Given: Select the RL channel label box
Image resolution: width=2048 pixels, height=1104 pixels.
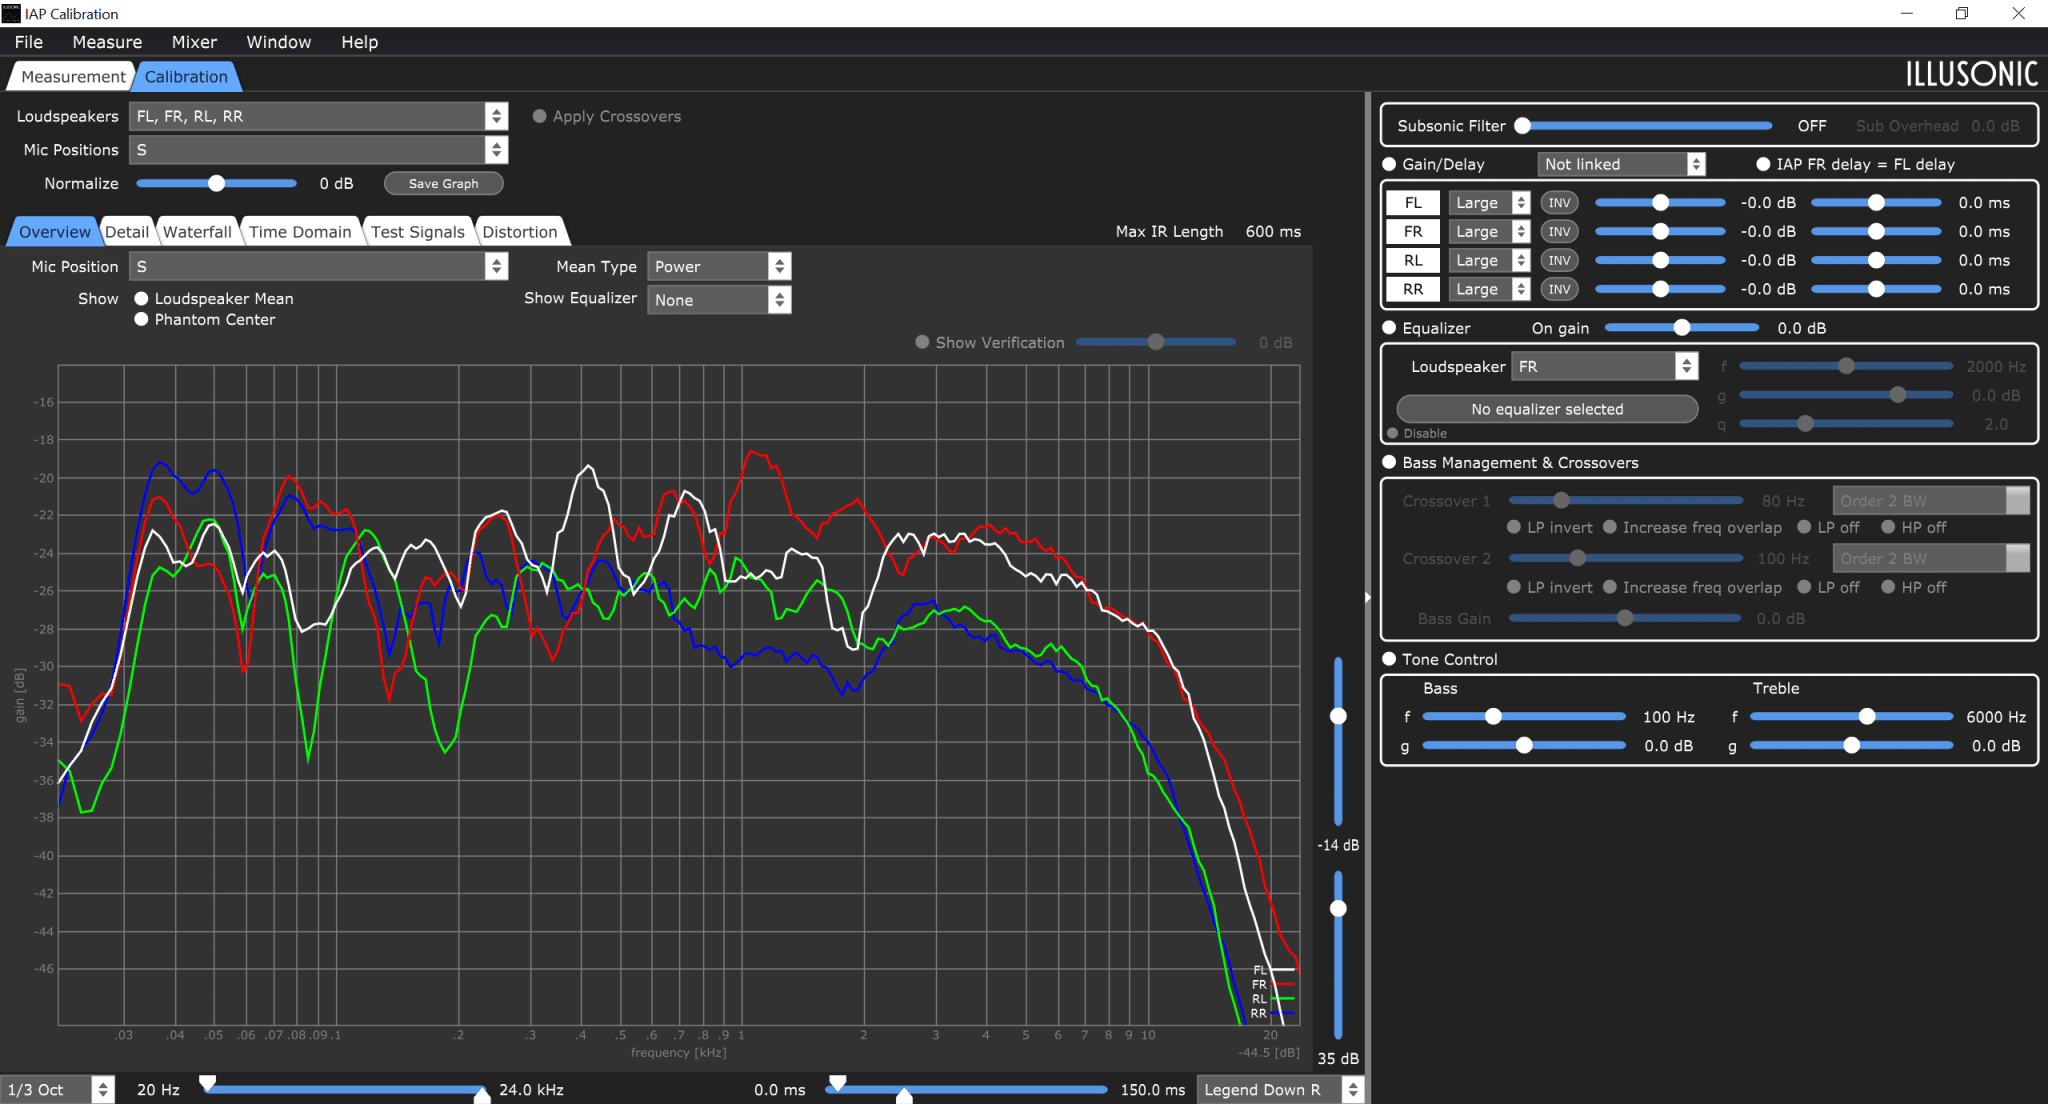Looking at the screenshot, I should pos(1413,261).
